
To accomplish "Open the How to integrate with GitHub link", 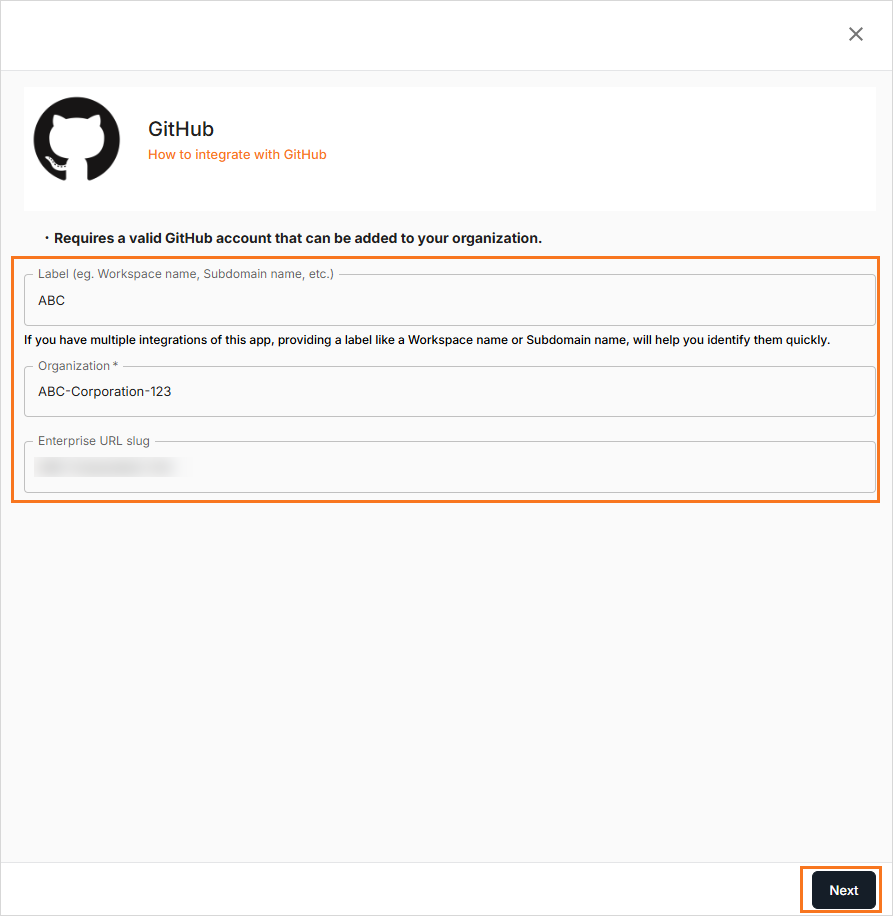I will (237, 154).
